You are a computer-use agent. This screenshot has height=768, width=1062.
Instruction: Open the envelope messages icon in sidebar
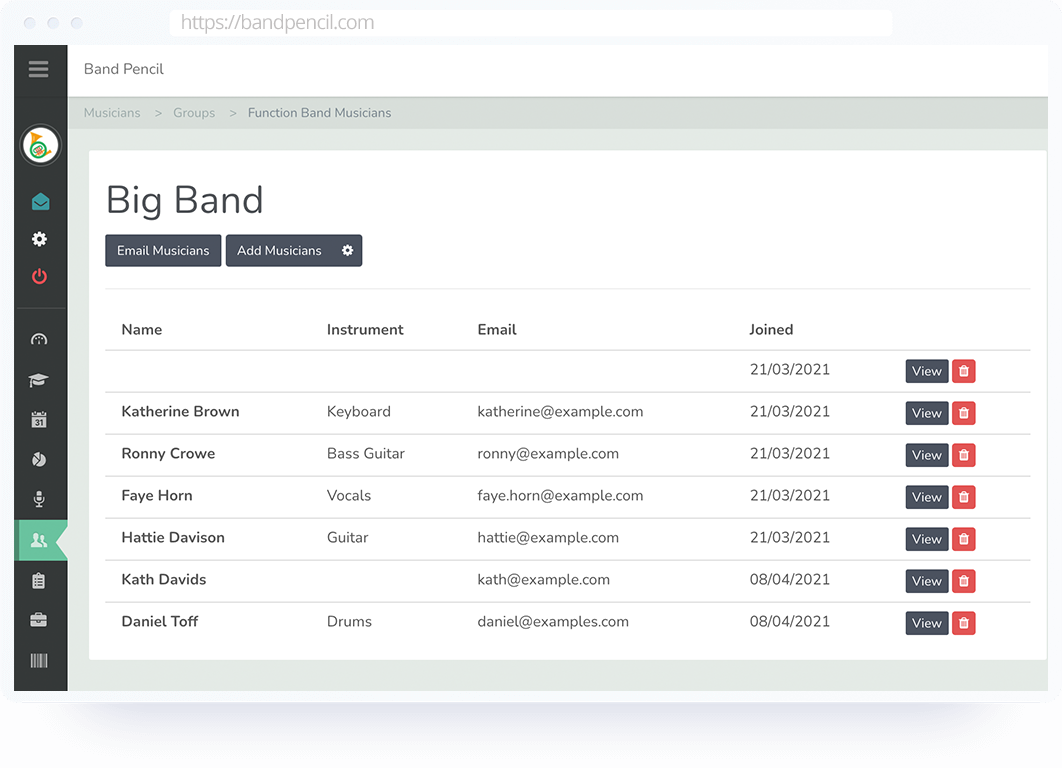point(40,200)
